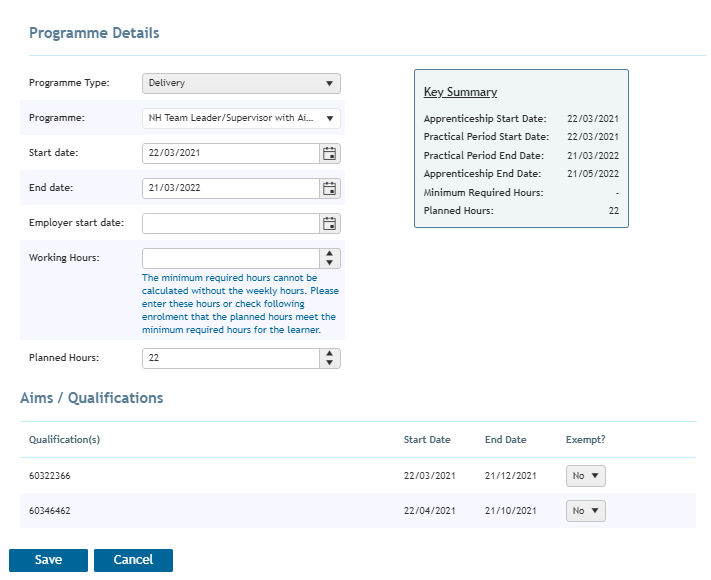This screenshot has height=580, width=711.
Task: Click Apprenticeship Start Date value in Key Summary
Action: (x=593, y=119)
